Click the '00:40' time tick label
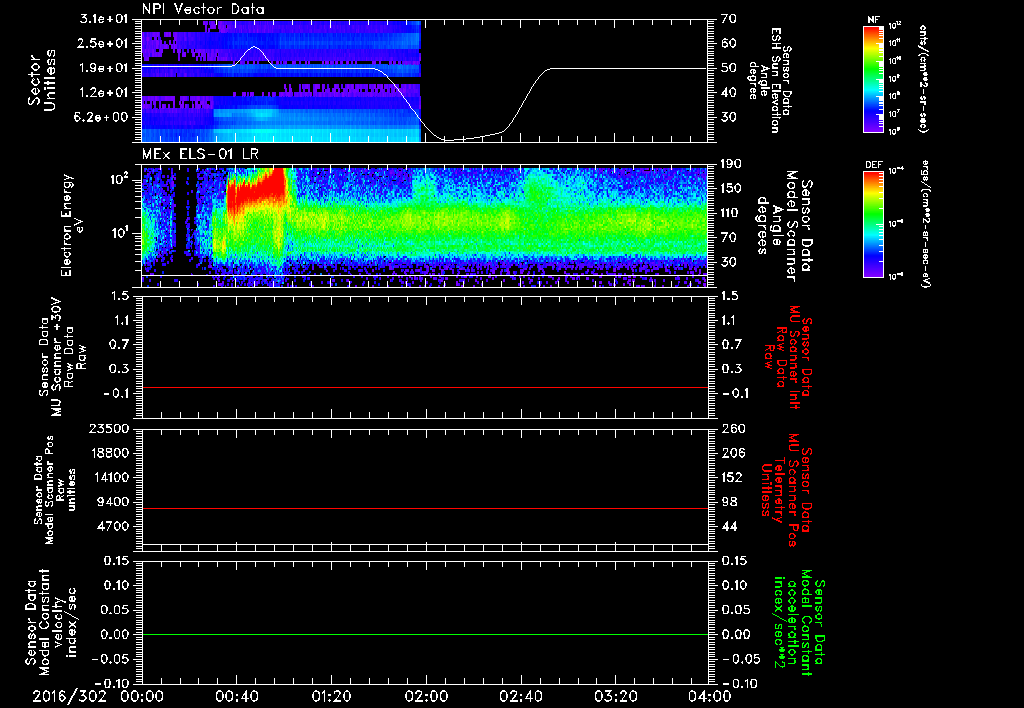 point(236,696)
